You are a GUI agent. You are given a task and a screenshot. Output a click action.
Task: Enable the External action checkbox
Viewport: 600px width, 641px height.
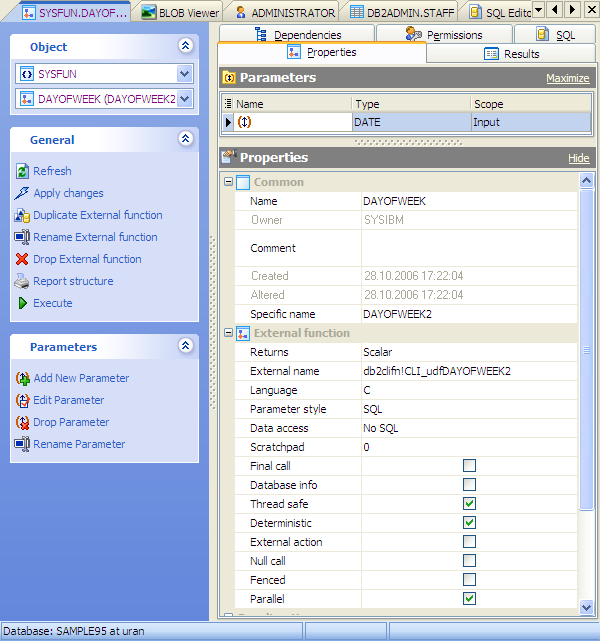coord(469,542)
